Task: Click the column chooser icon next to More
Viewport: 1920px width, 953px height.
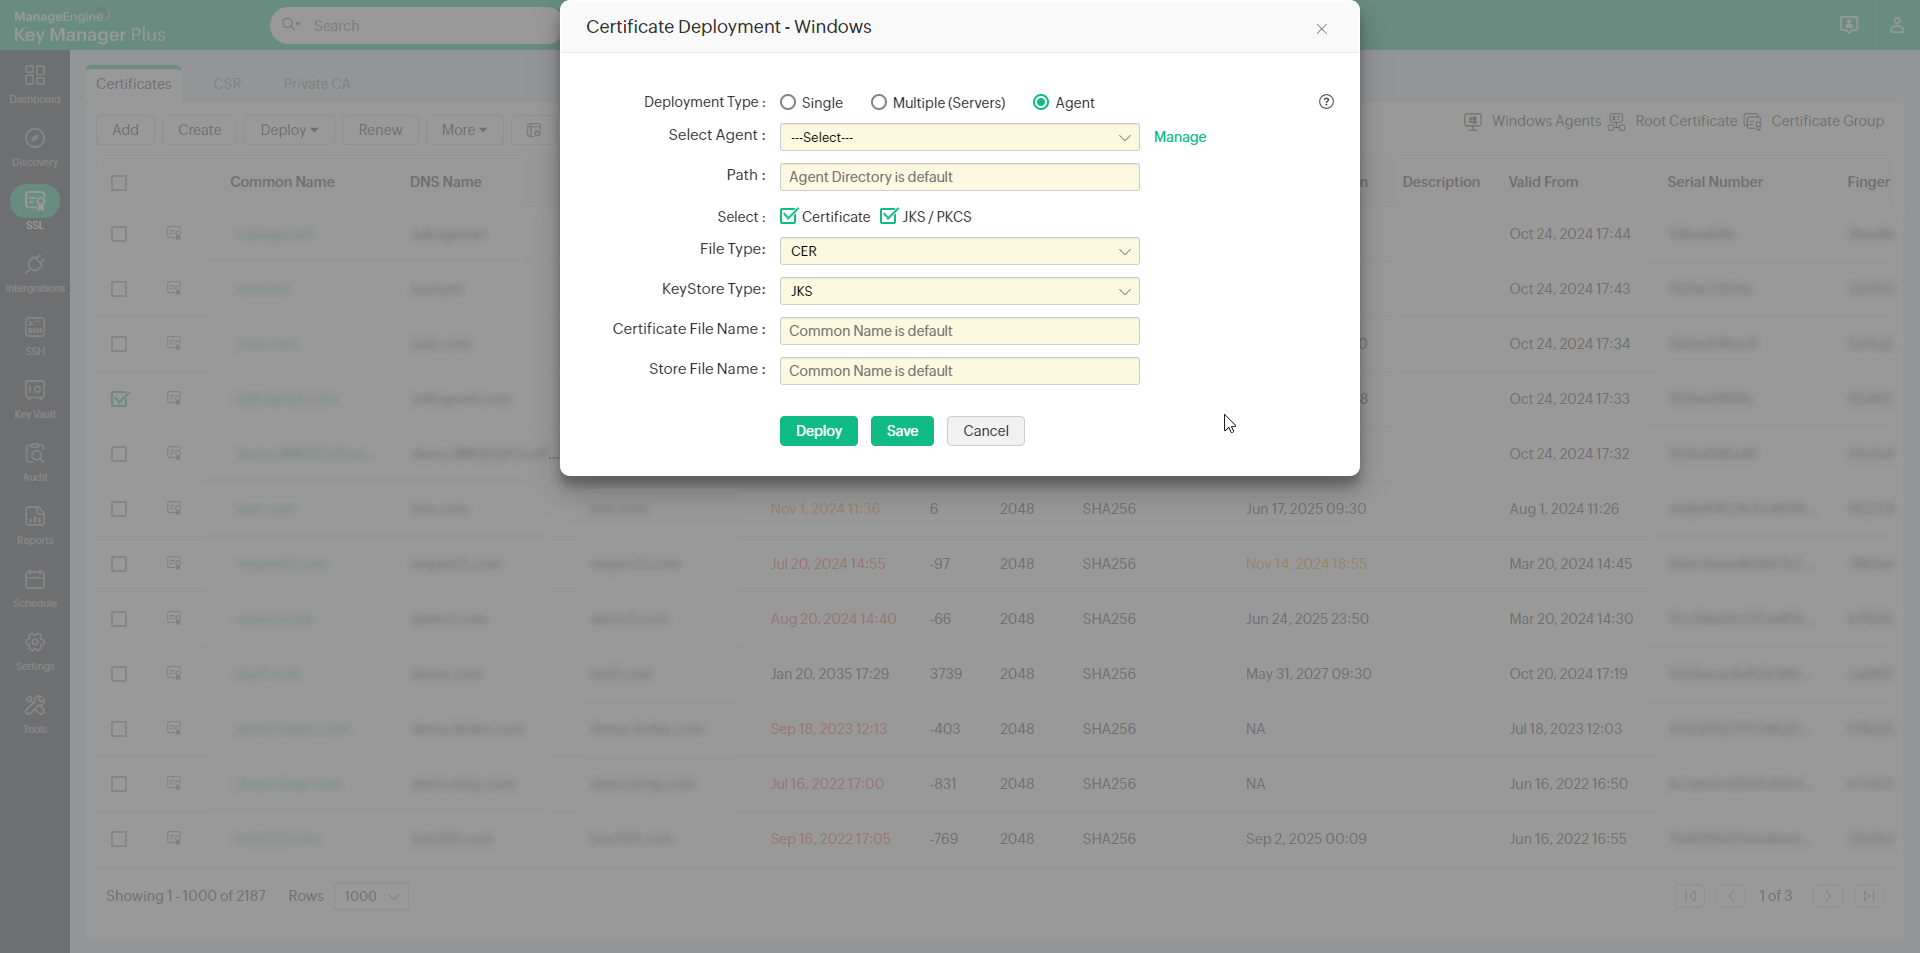Action: tap(534, 130)
